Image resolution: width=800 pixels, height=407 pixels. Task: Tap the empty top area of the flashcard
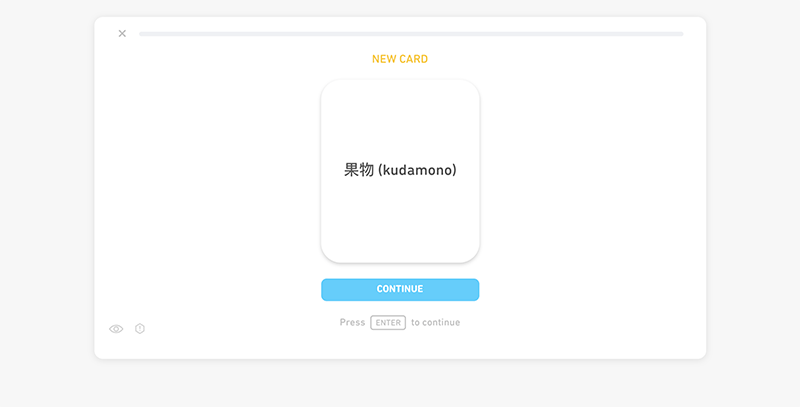(400, 115)
